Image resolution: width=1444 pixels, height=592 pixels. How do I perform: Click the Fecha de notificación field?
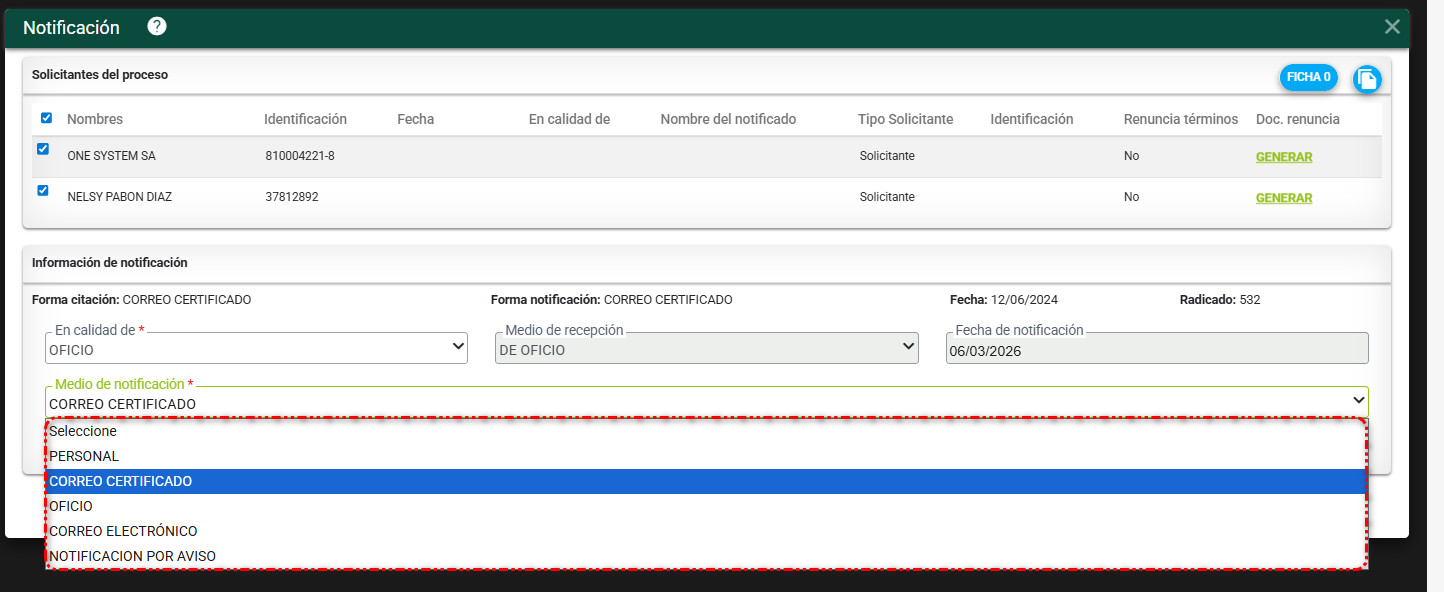(x=1156, y=351)
